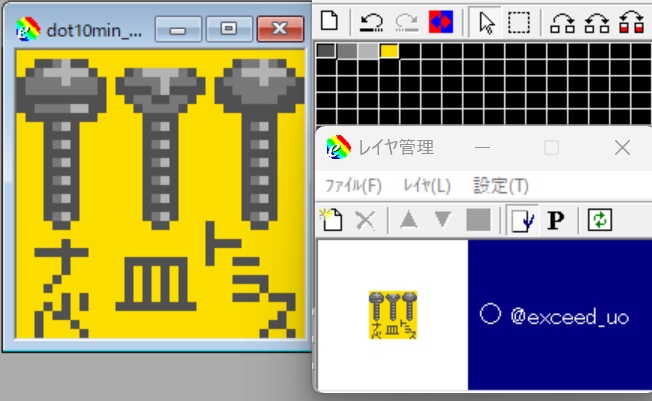This screenshot has width=652, height=401.
Task: Close the レイヤ管理 window
Action: pos(622,148)
